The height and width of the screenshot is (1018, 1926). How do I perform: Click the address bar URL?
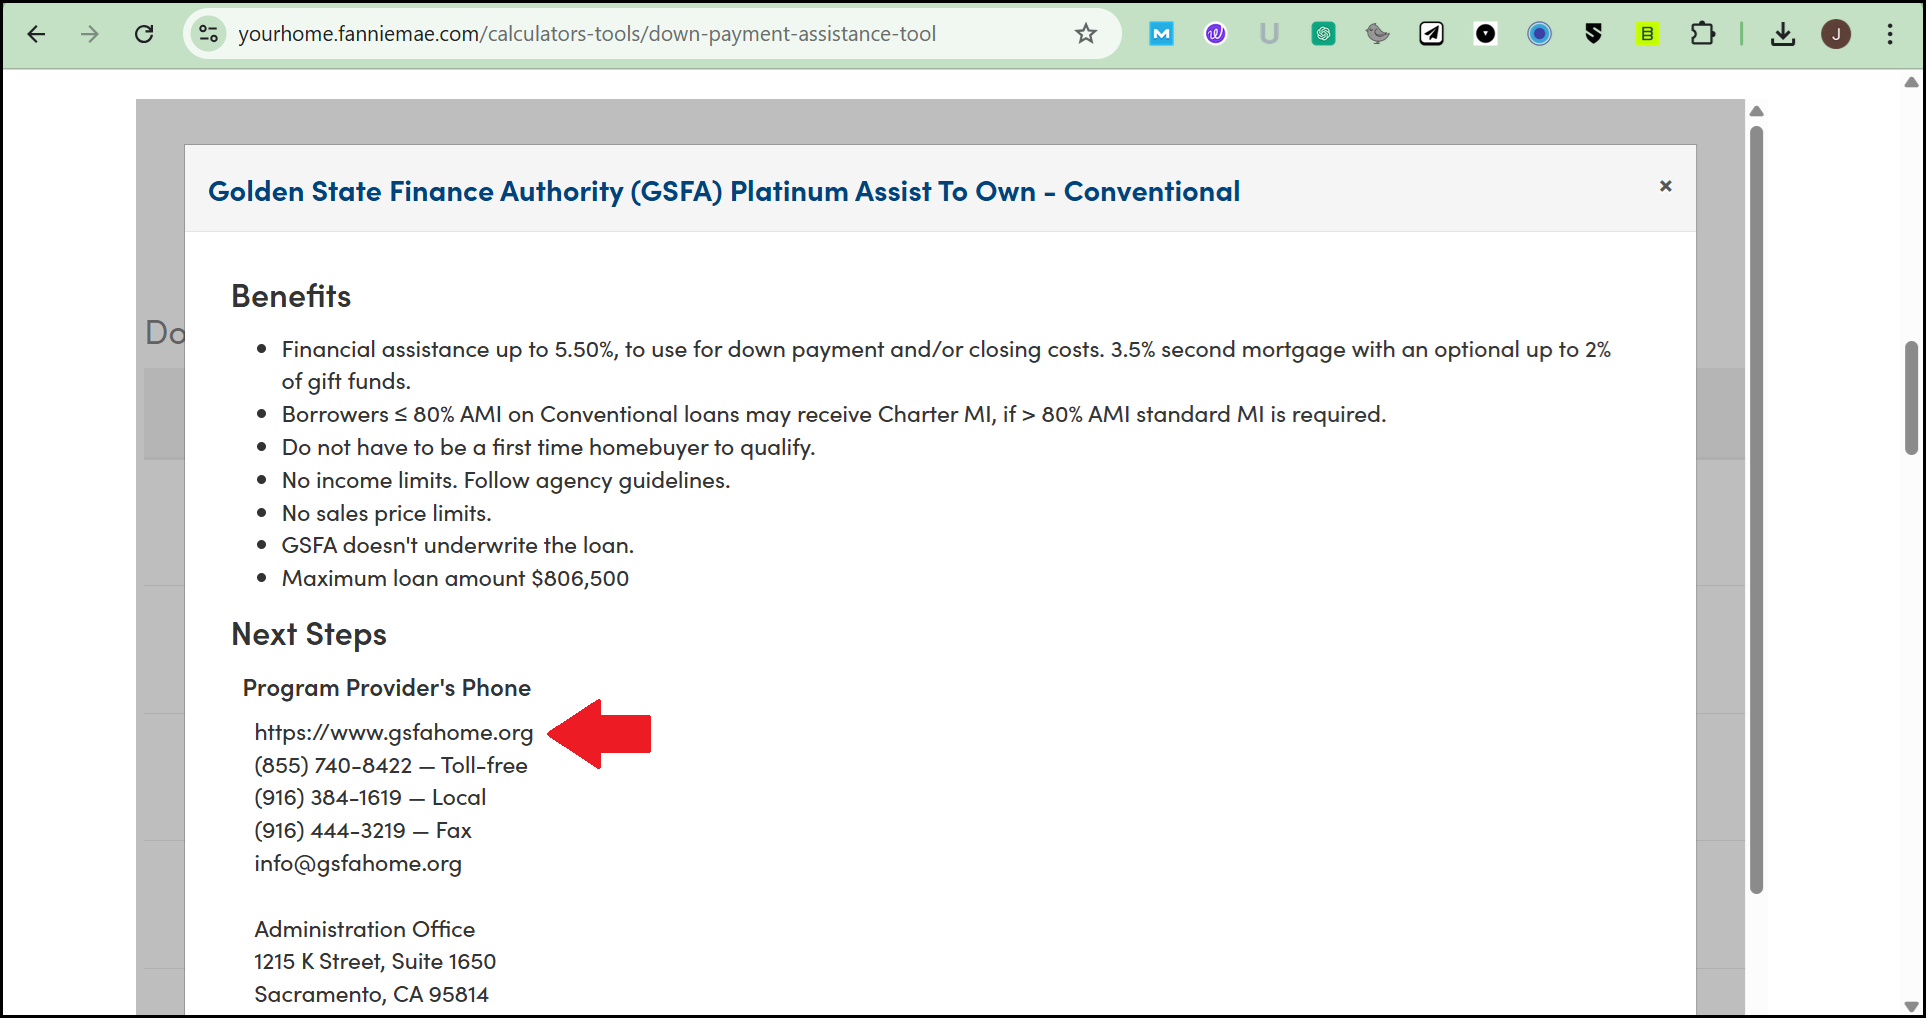(x=587, y=34)
